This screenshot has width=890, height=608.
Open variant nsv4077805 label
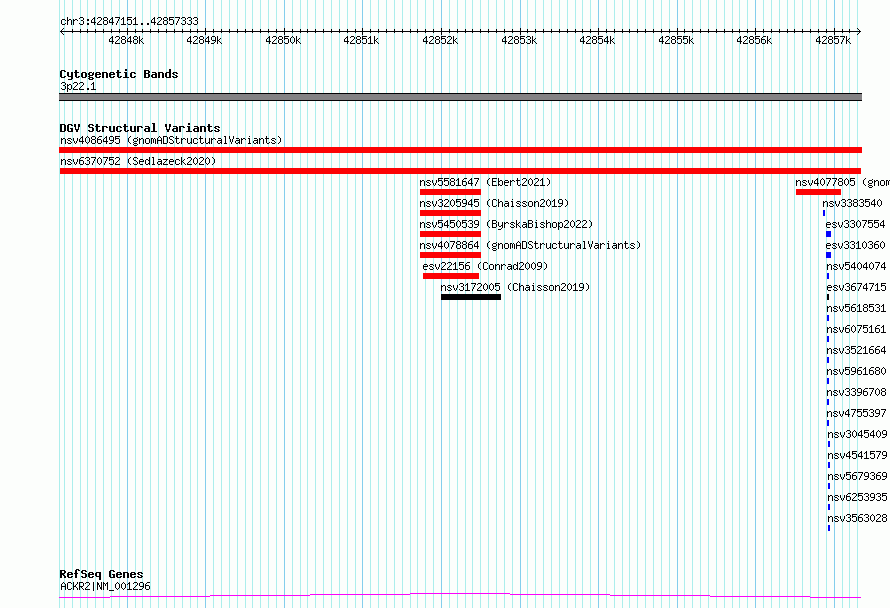(842, 182)
